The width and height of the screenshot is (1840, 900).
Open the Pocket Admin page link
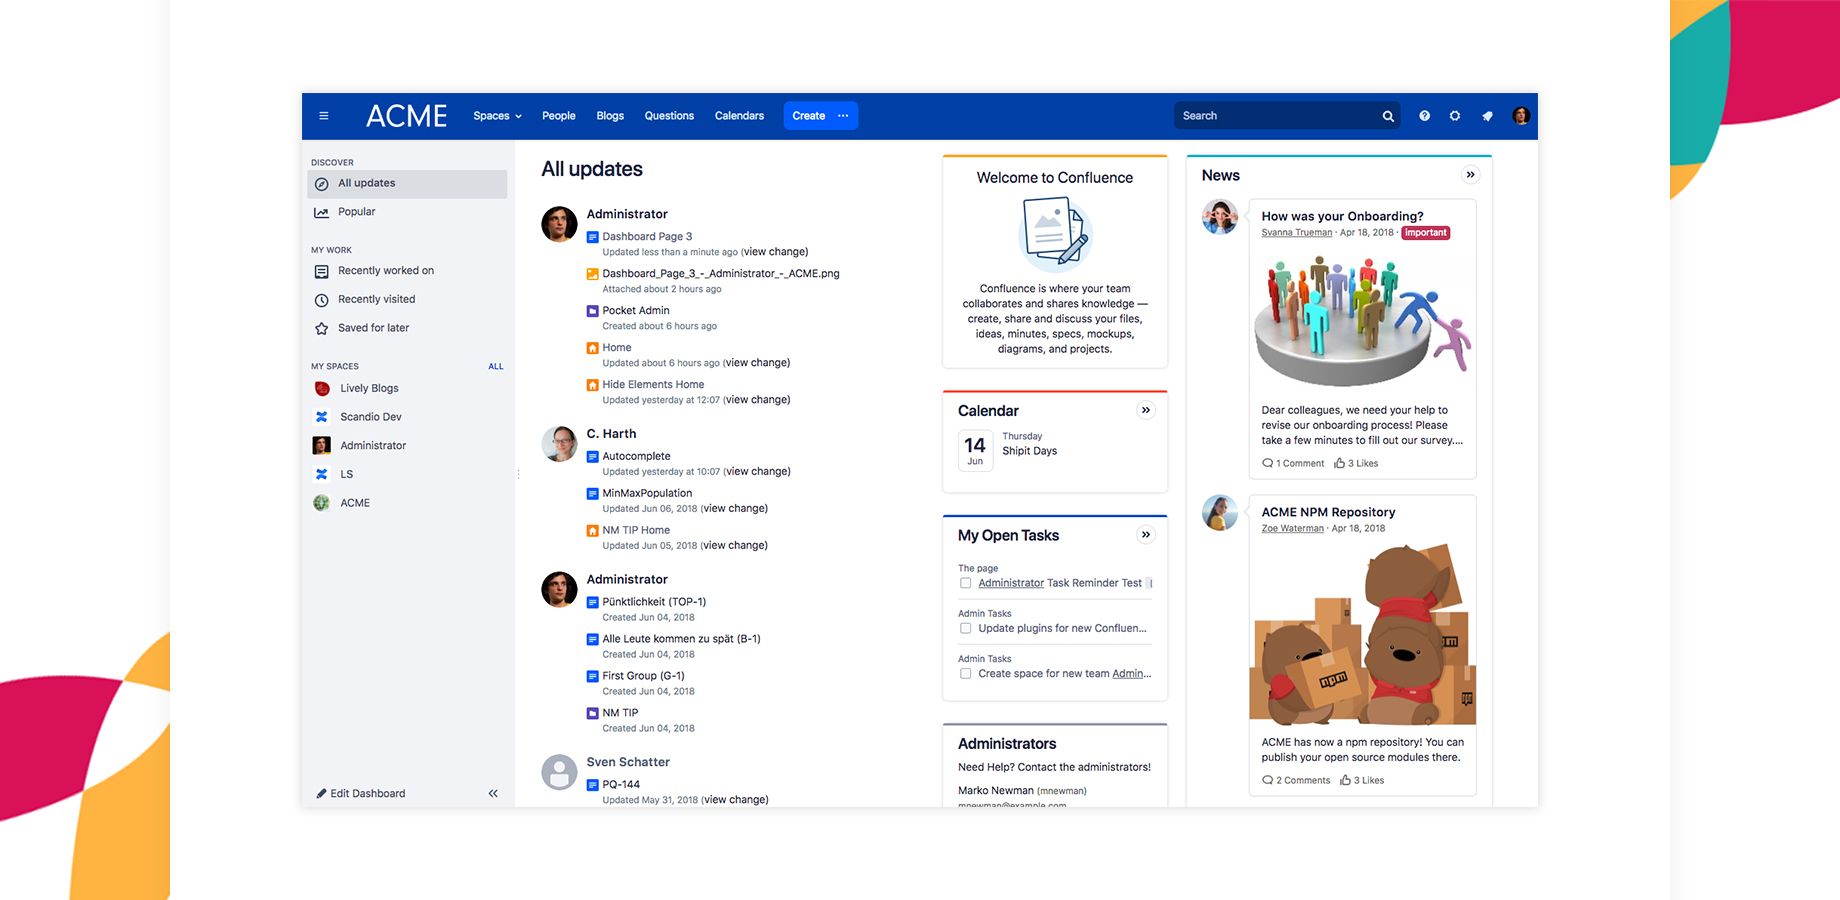[x=636, y=311]
